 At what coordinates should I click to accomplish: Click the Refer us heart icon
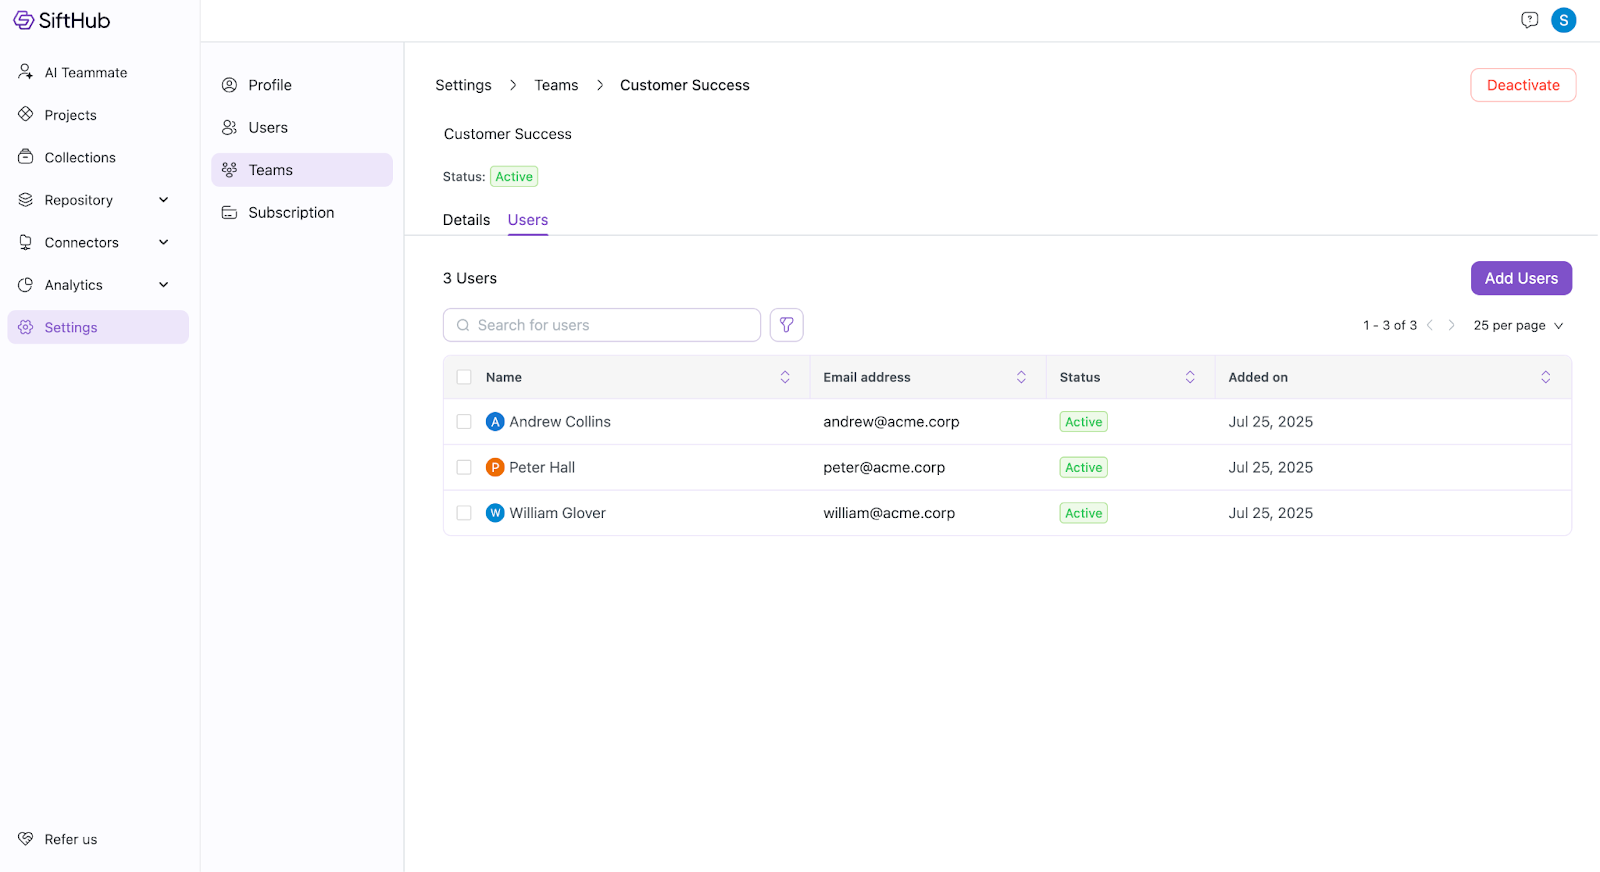point(26,839)
